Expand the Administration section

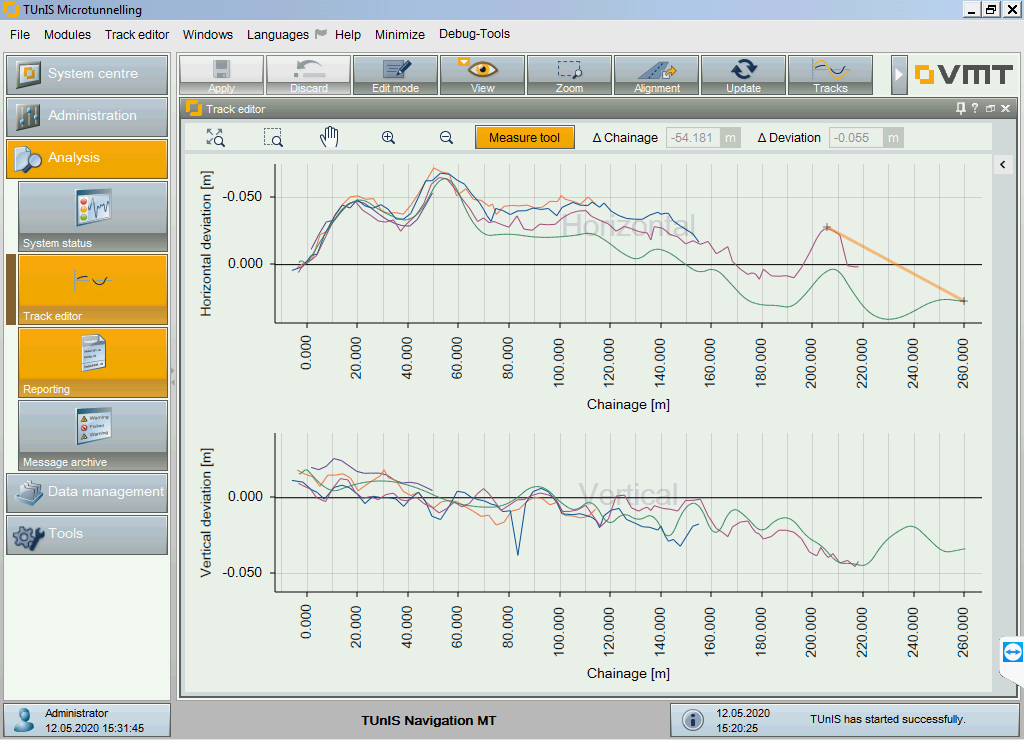click(87, 116)
